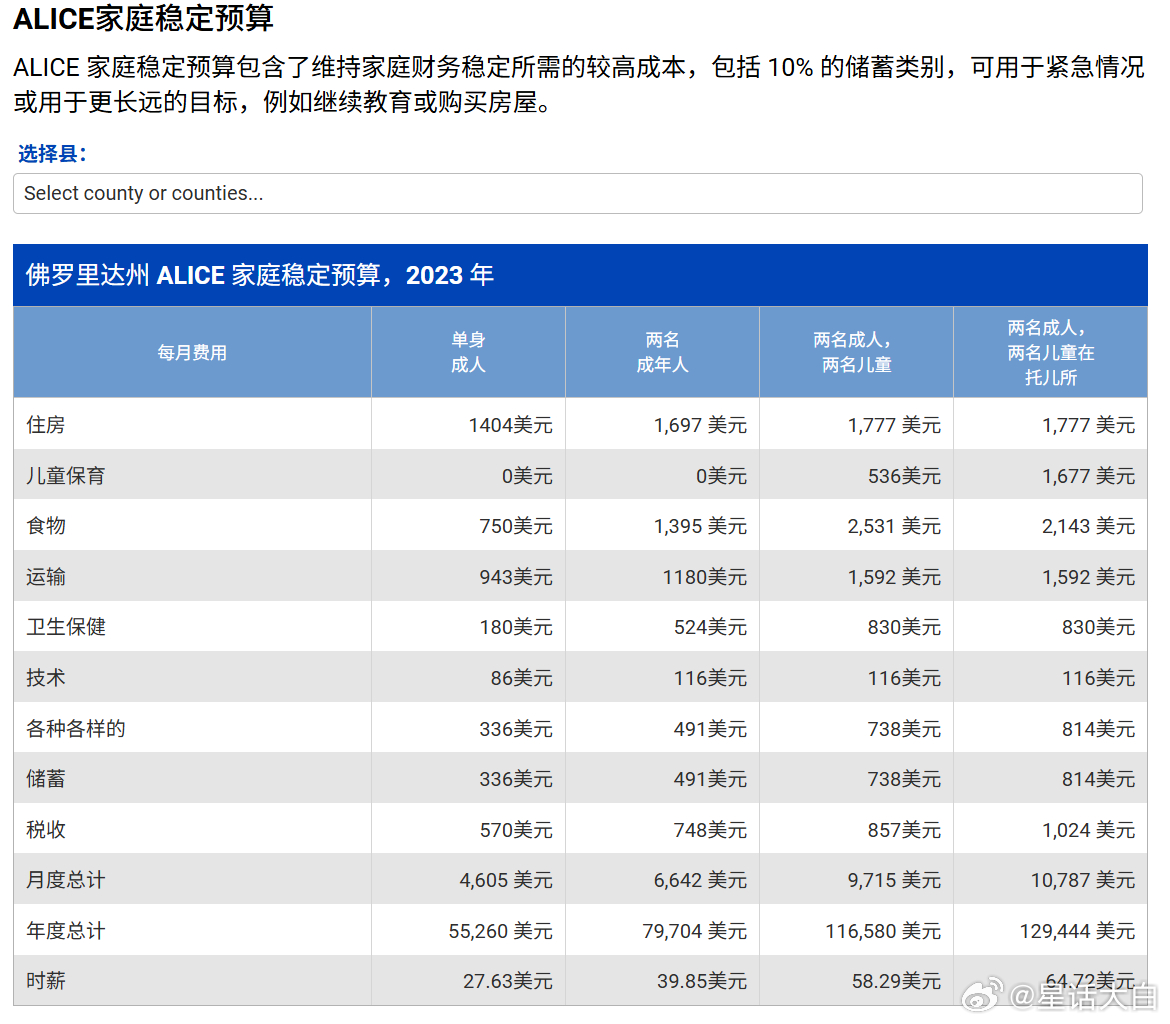Select the 儿童保育 row label
This screenshot has width=1170, height=1024.
tap(66, 475)
